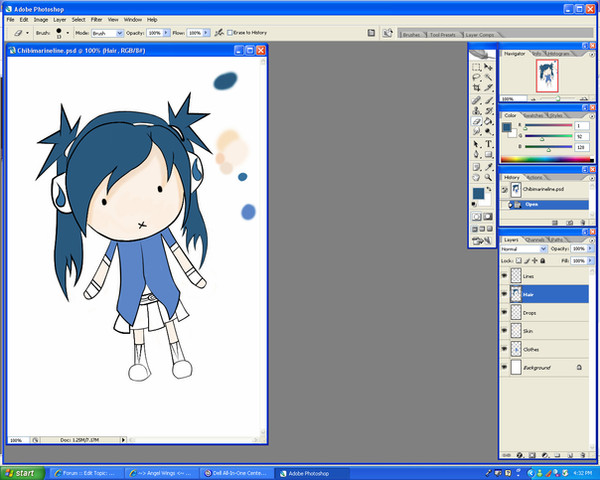This screenshot has width=600, height=480.
Task: Hide the Clothes layer
Action: point(504,349)
